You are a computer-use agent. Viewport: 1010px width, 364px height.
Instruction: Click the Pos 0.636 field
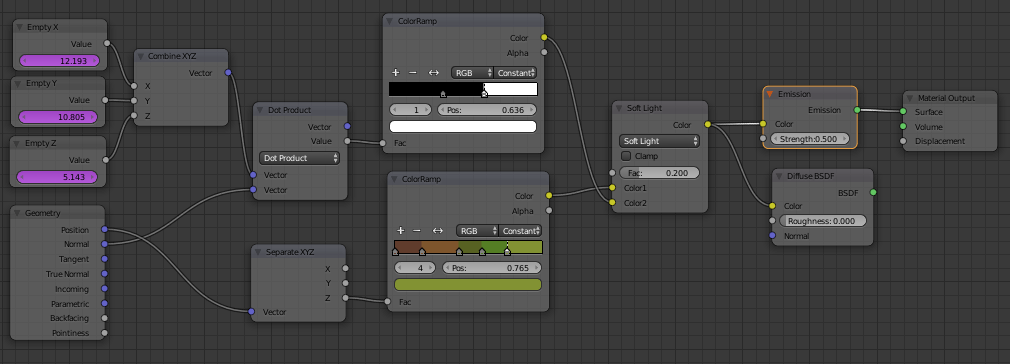click(x=487, y=110)
